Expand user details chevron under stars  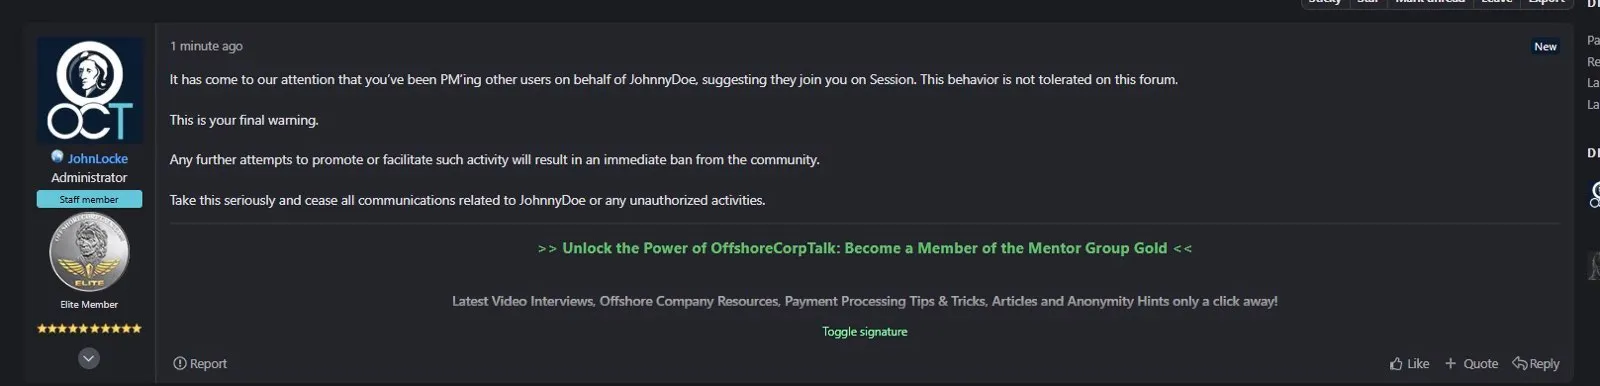[x=89, y=358]
